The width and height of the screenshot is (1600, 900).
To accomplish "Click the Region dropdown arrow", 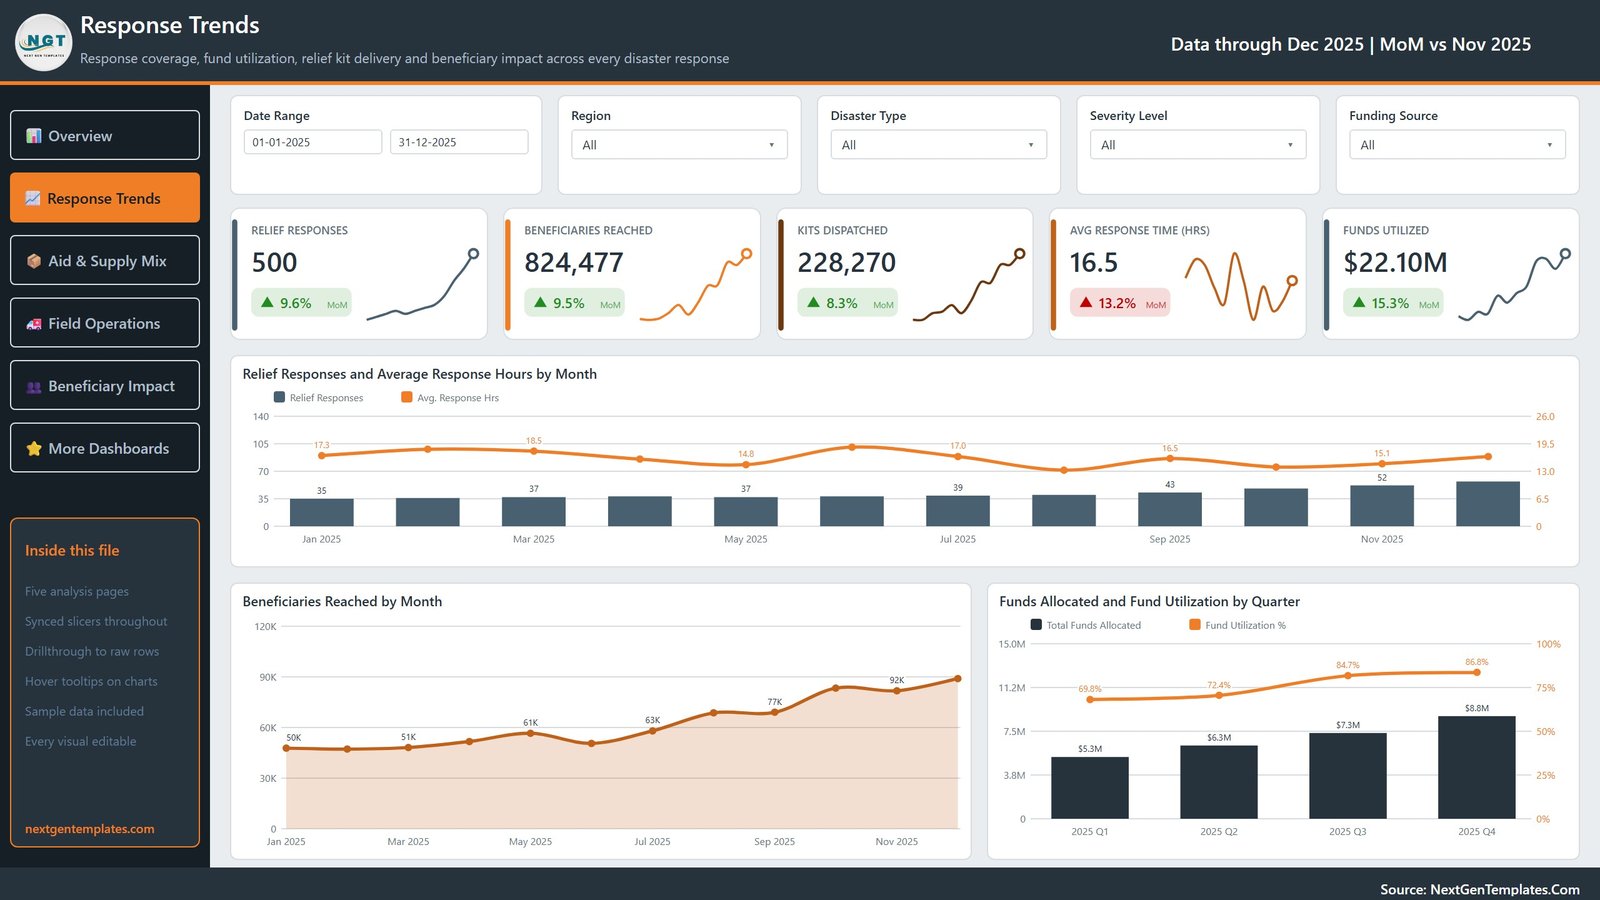I will [771, 145].
